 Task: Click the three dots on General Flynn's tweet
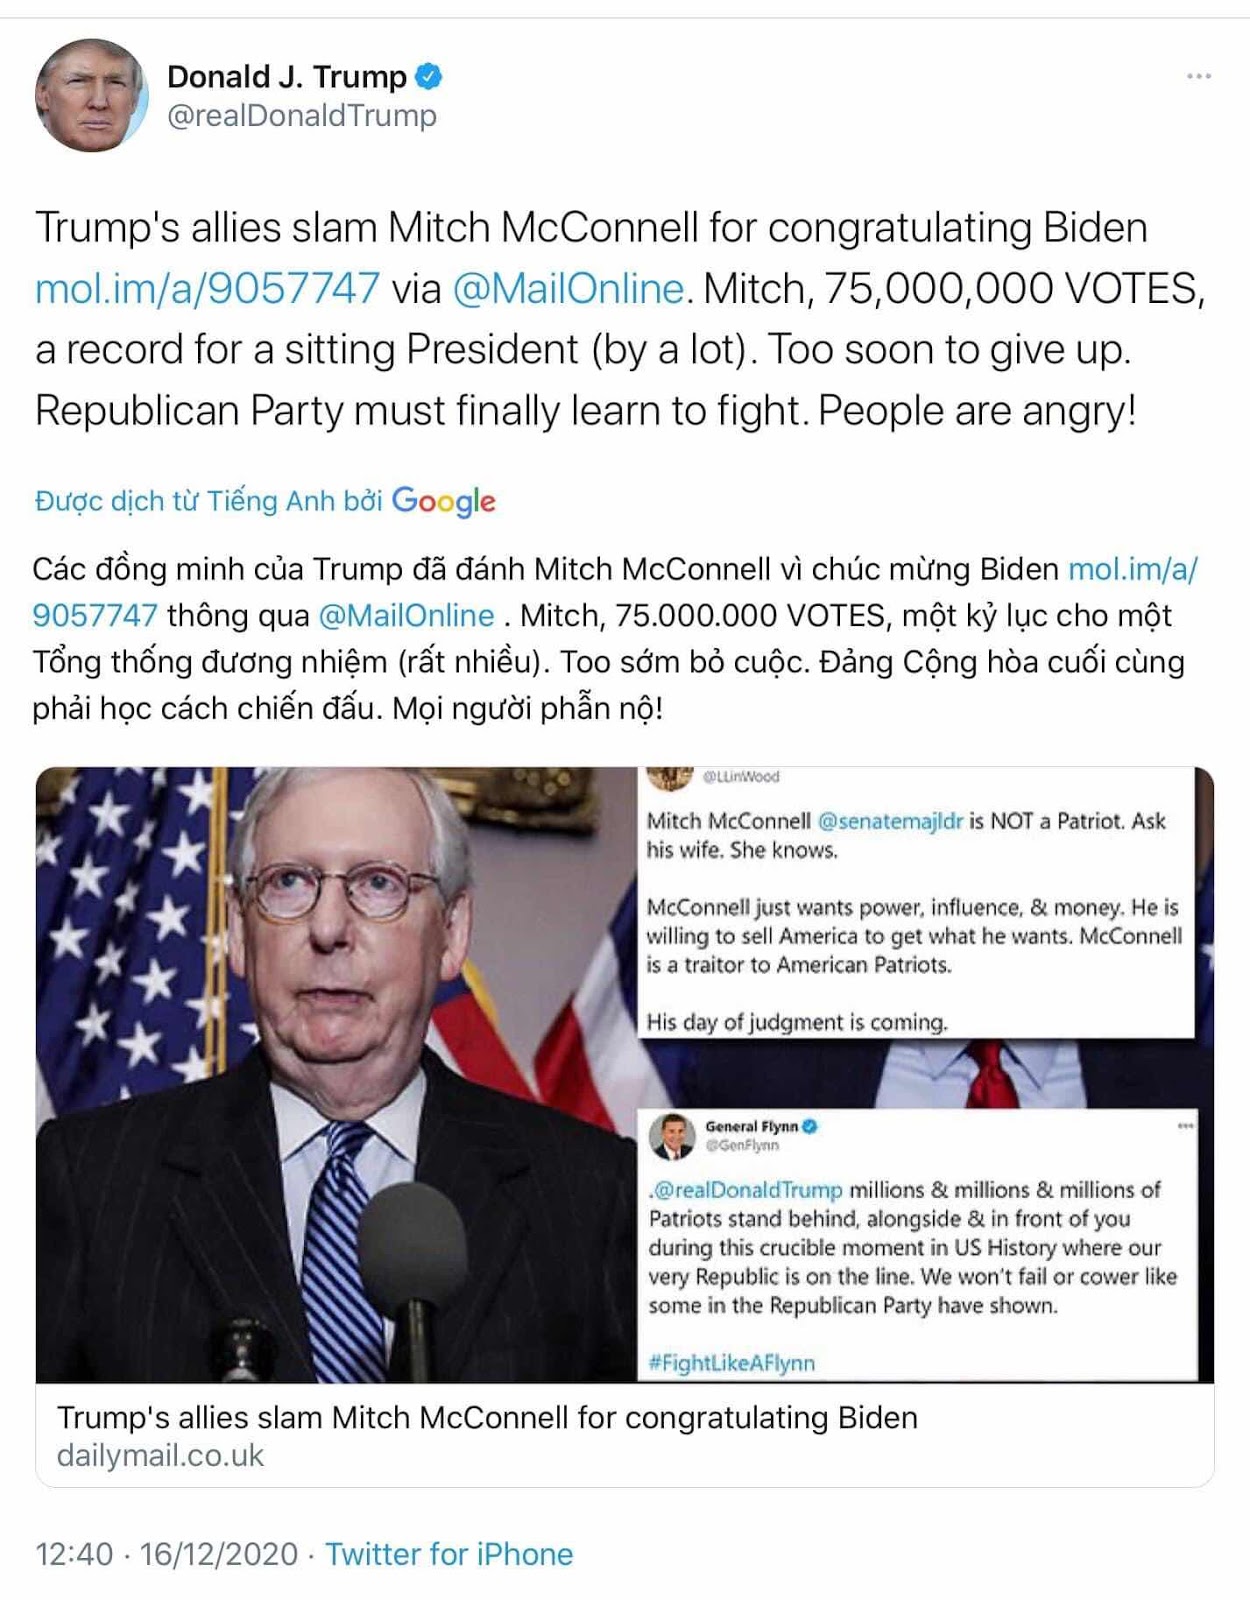click(x=1185, y=1126)
